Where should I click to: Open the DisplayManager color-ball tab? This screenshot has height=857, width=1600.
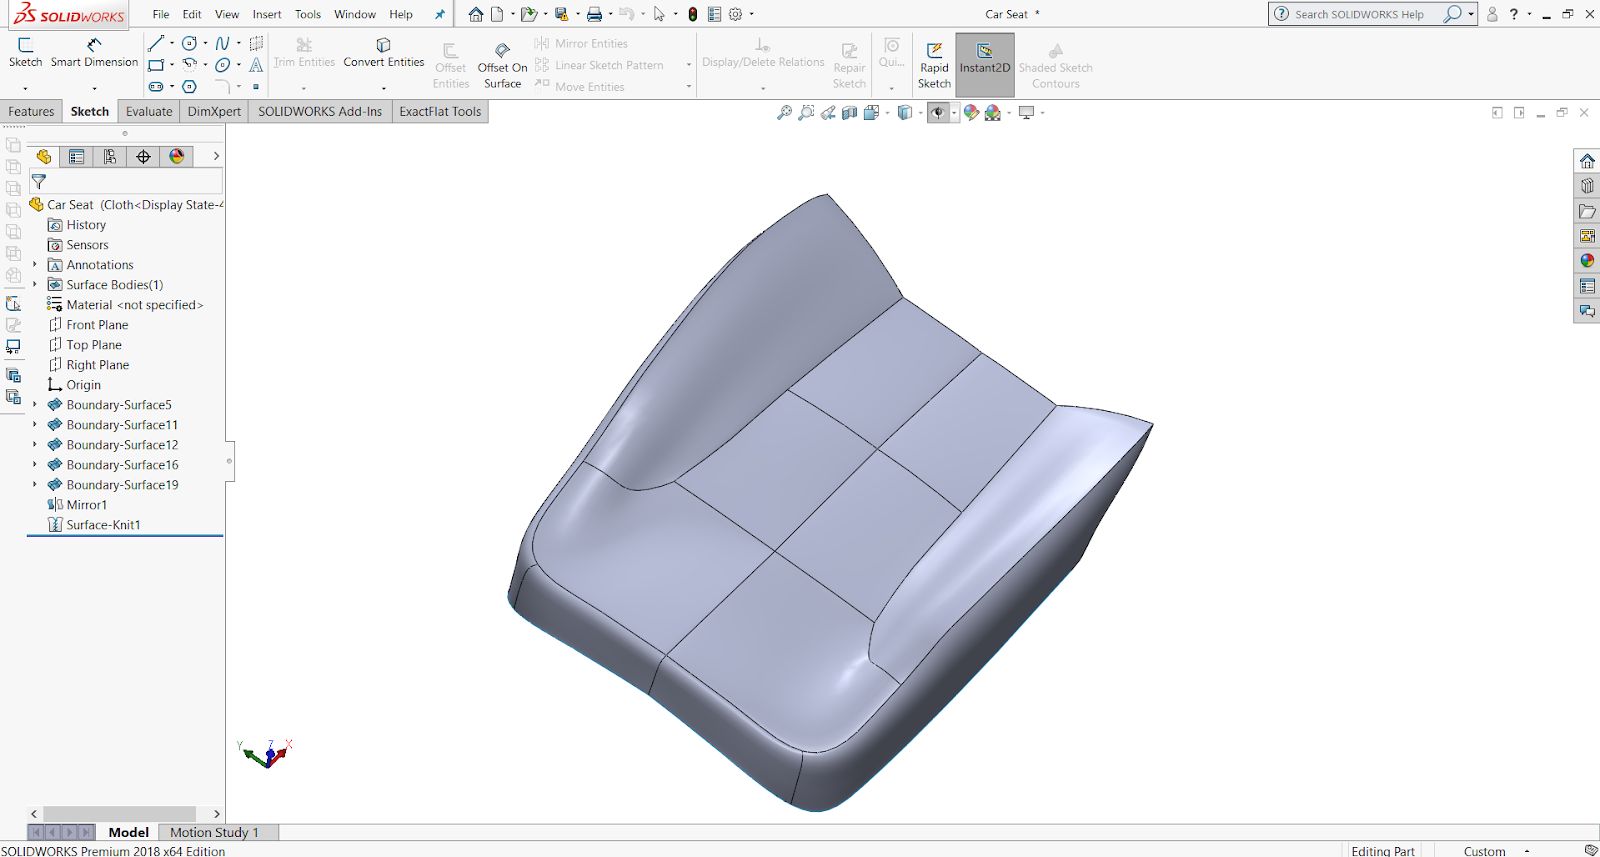(x=177, y=157)
